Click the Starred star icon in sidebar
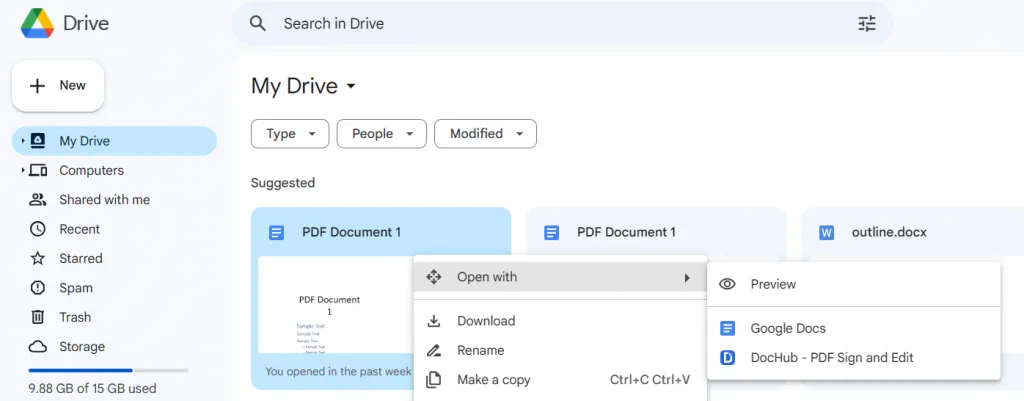The width and height of the screenshot is (1024, 401). coord(38,258)
